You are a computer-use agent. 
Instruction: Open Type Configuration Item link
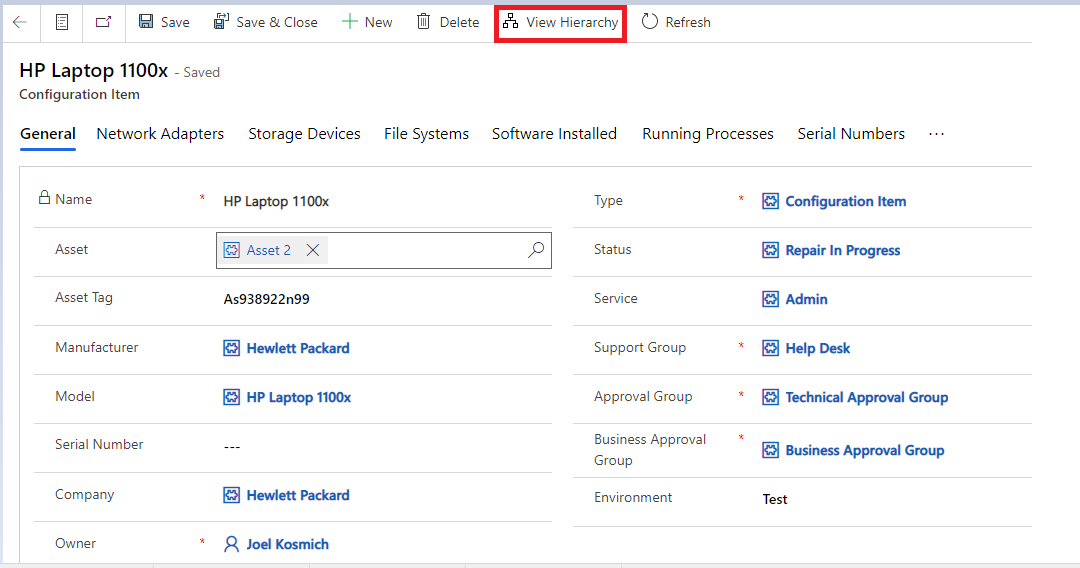click(x=846, y=202)
